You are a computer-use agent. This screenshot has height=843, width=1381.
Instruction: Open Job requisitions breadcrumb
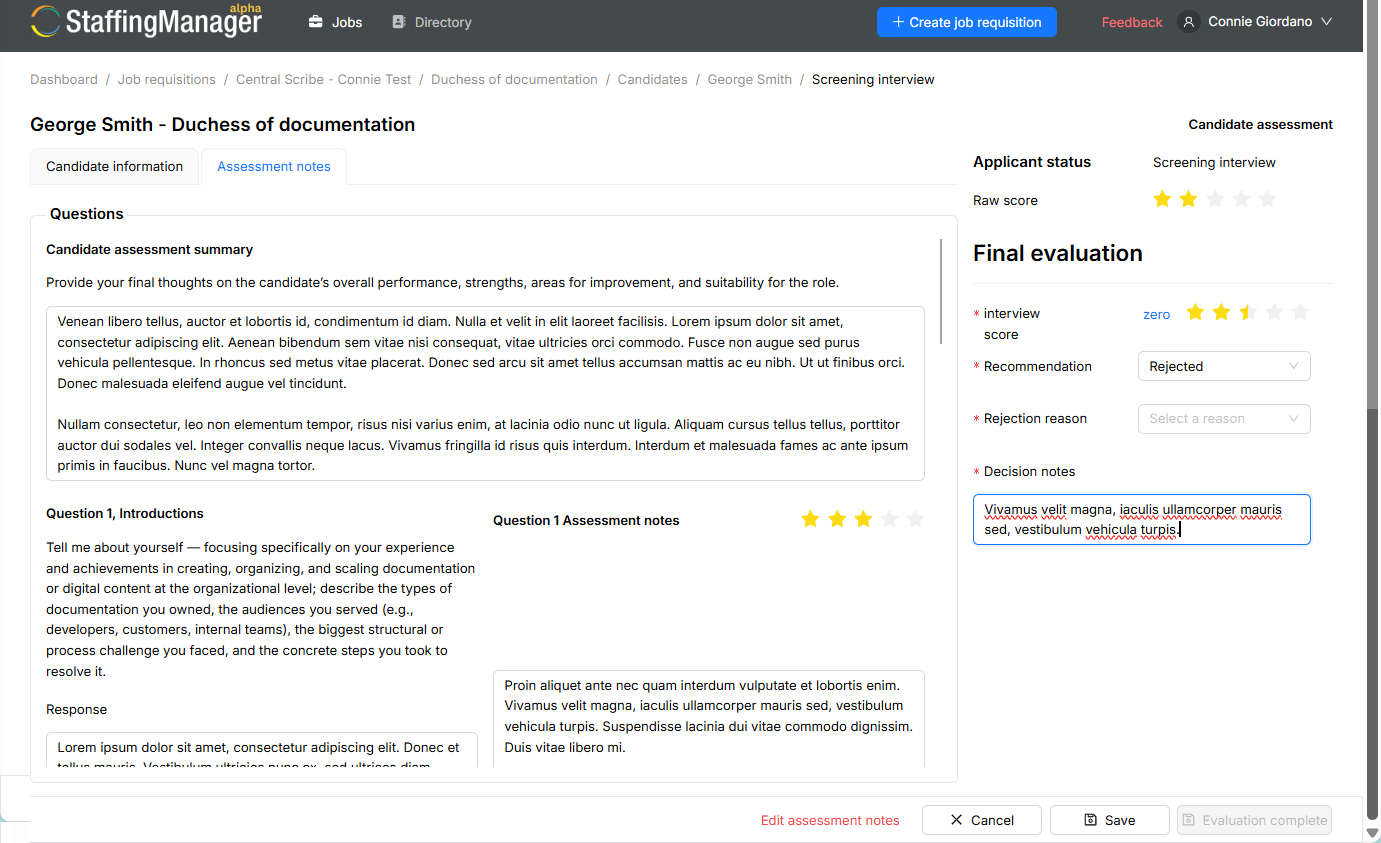point(167,80)
